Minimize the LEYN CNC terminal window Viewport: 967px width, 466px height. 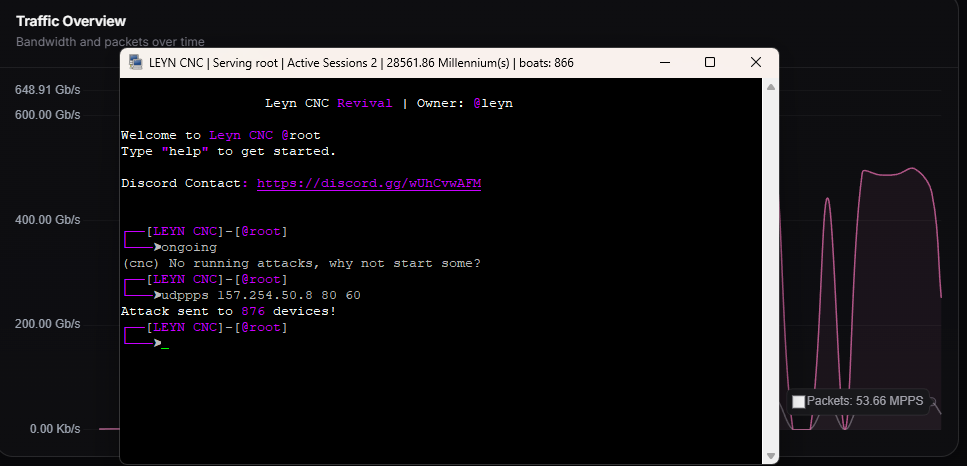click(664, 62)
